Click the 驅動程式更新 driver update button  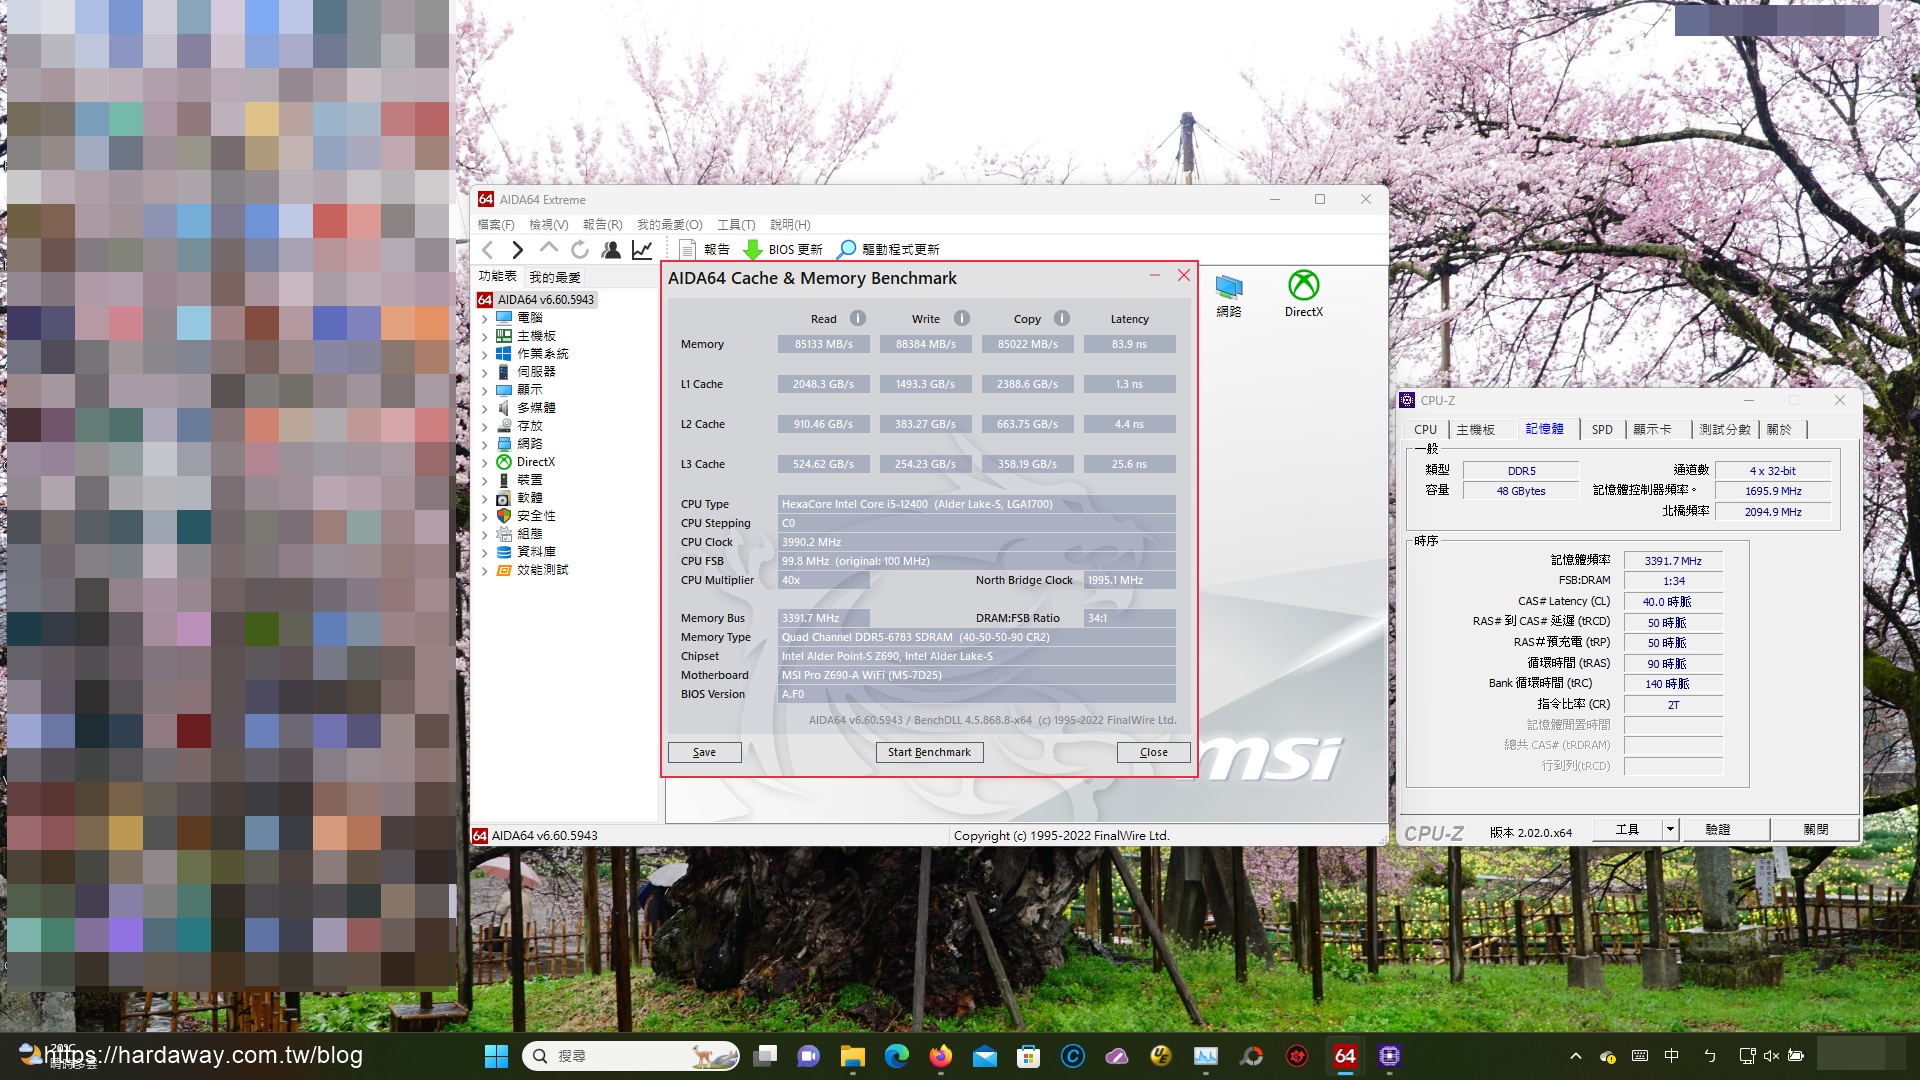coord(889,250)
